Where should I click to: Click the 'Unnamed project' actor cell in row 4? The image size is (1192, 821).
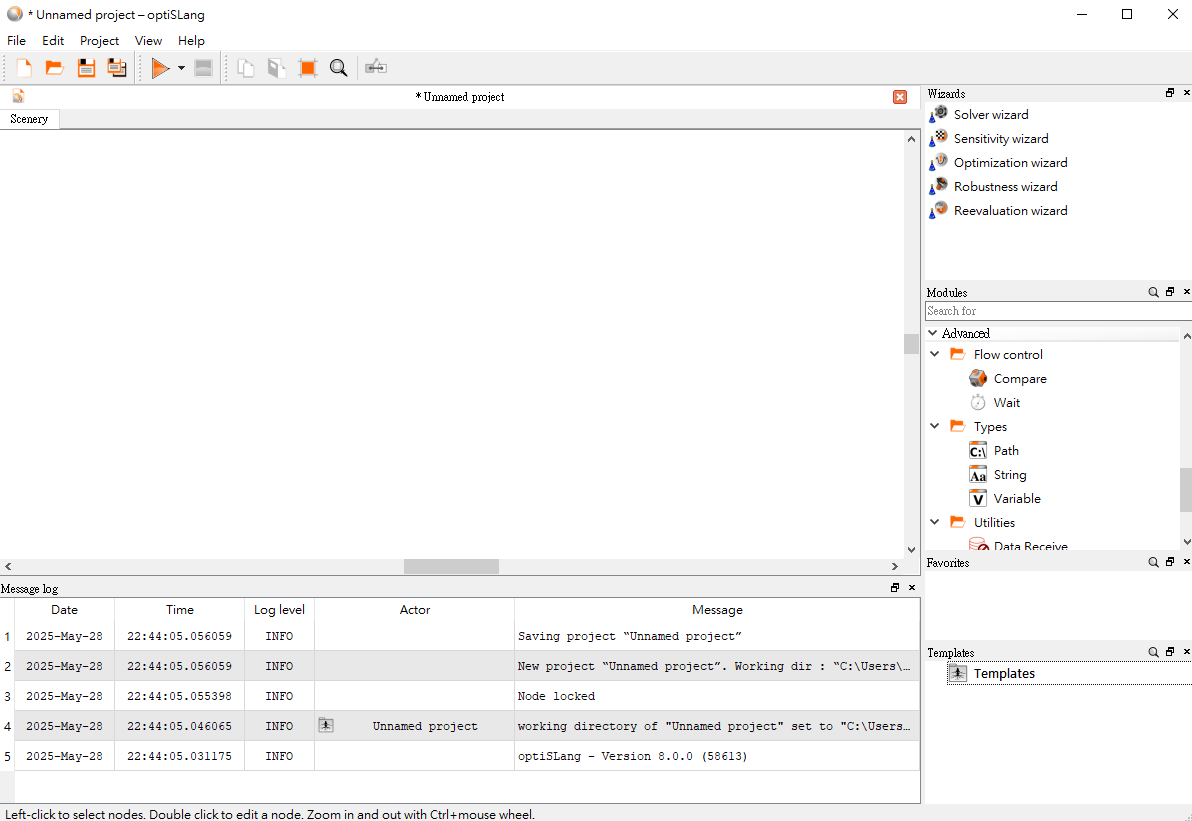click(414, 726)
